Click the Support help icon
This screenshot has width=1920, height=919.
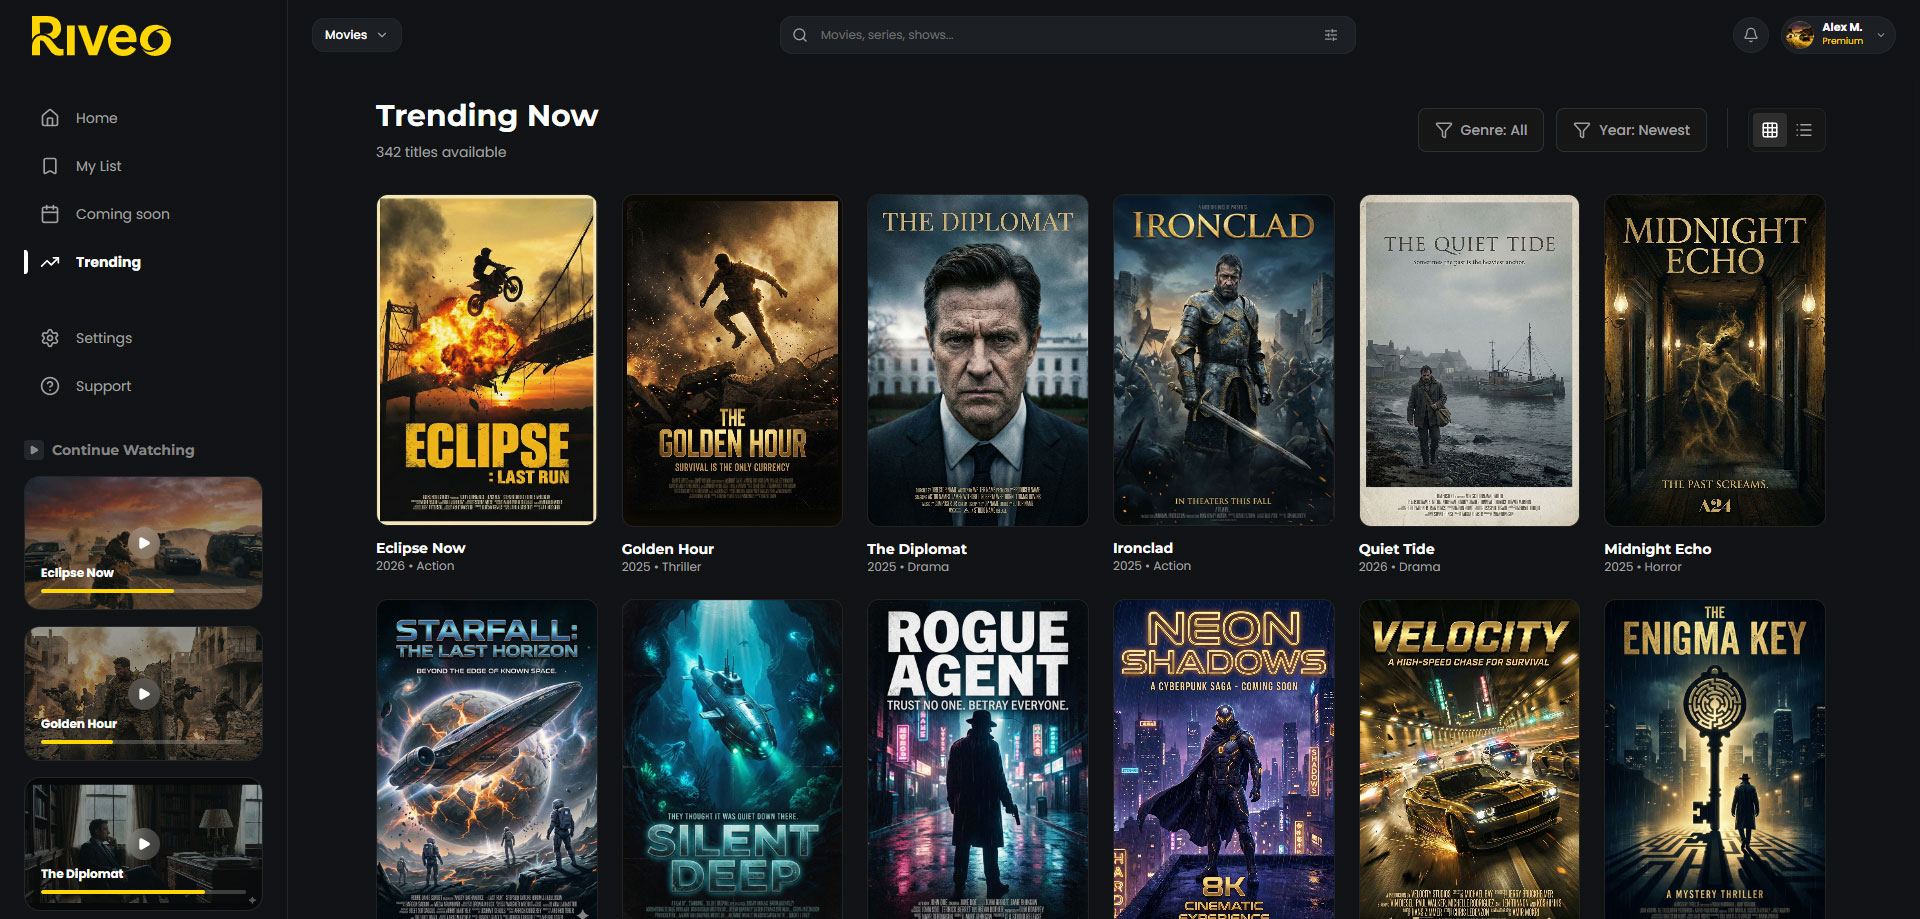click(x=50, y=386)
